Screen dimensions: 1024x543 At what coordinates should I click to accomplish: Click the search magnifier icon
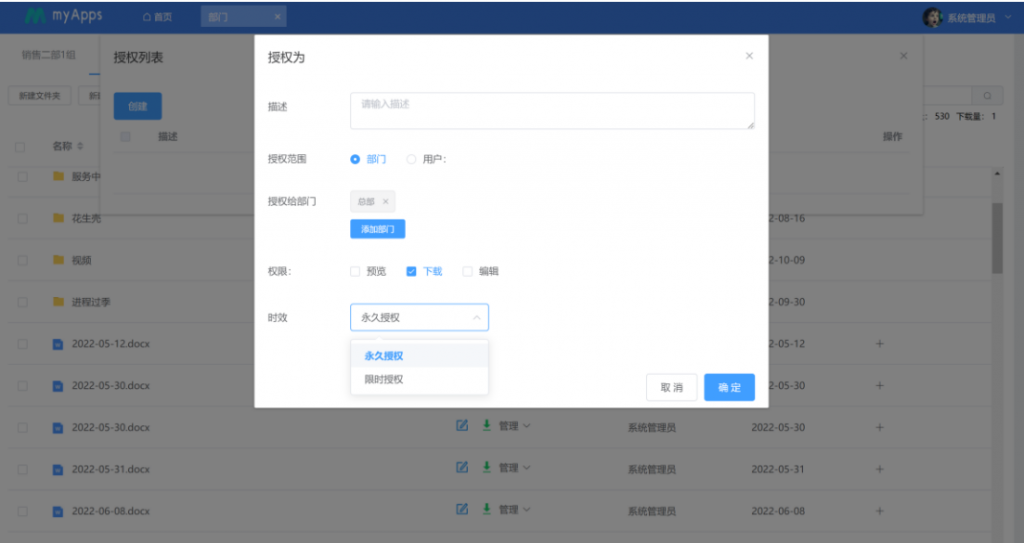coord(987,96)
